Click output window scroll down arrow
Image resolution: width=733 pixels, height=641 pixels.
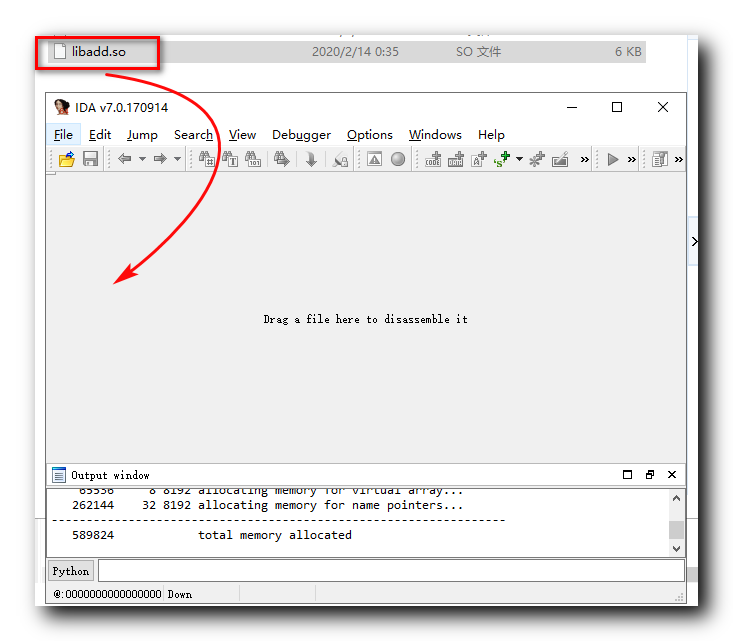tap(676, 548)
